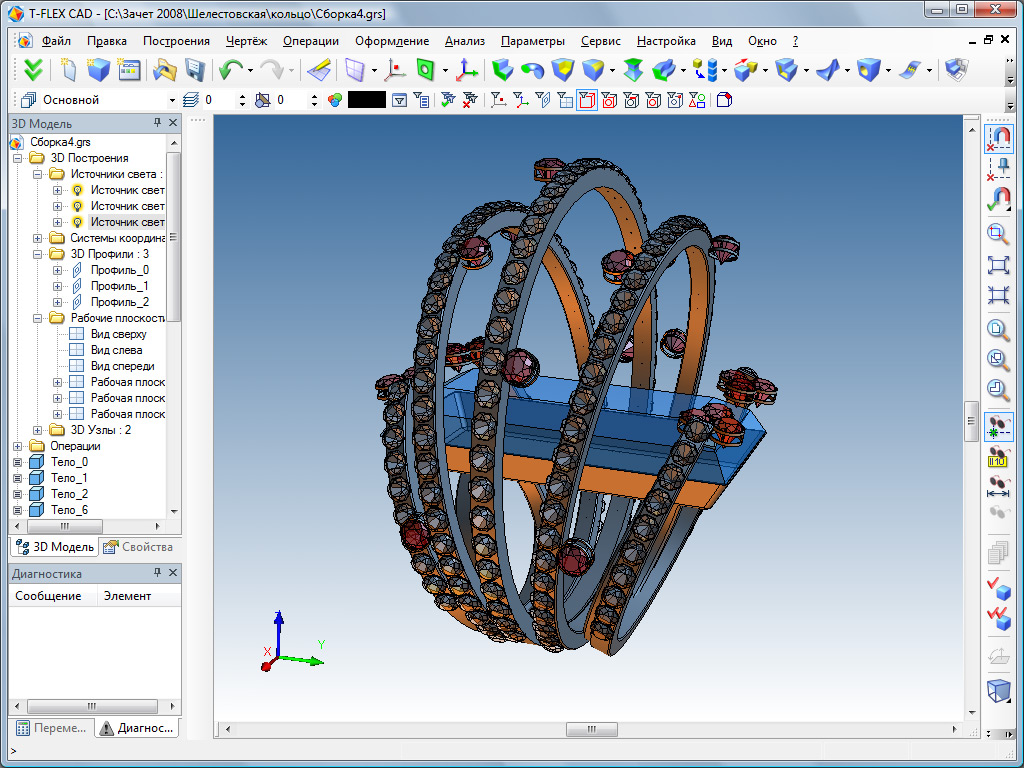Select Вид сверху in the model tree
Viewport: 1024px width, 768px height.
coord(118,334)
